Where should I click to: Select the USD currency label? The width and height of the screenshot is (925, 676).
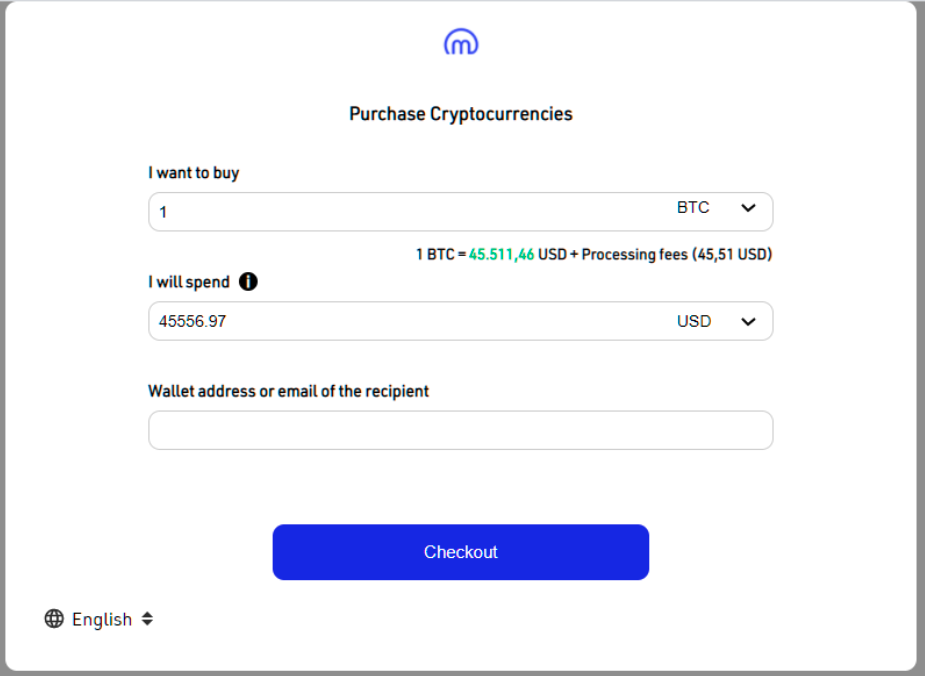(x=694, y=322)
